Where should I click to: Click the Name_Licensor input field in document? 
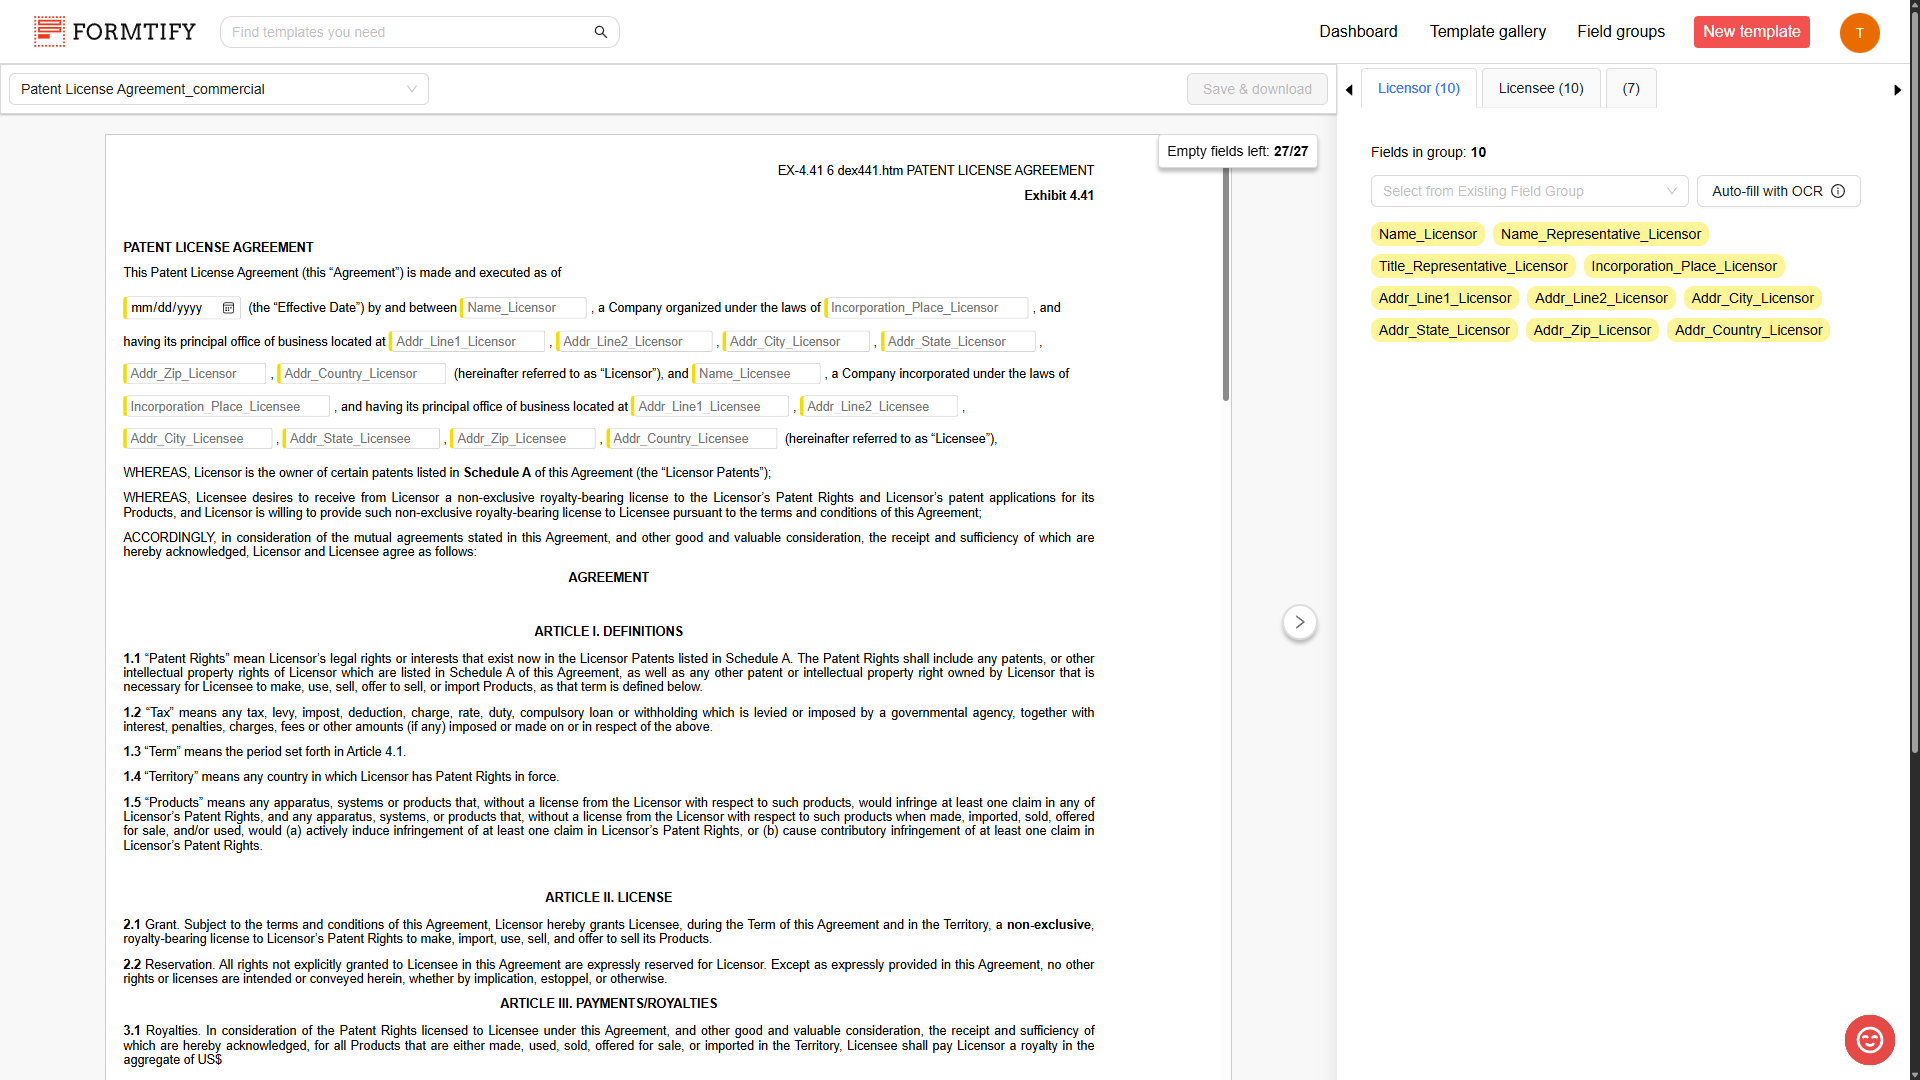click(x=524, y=308)
